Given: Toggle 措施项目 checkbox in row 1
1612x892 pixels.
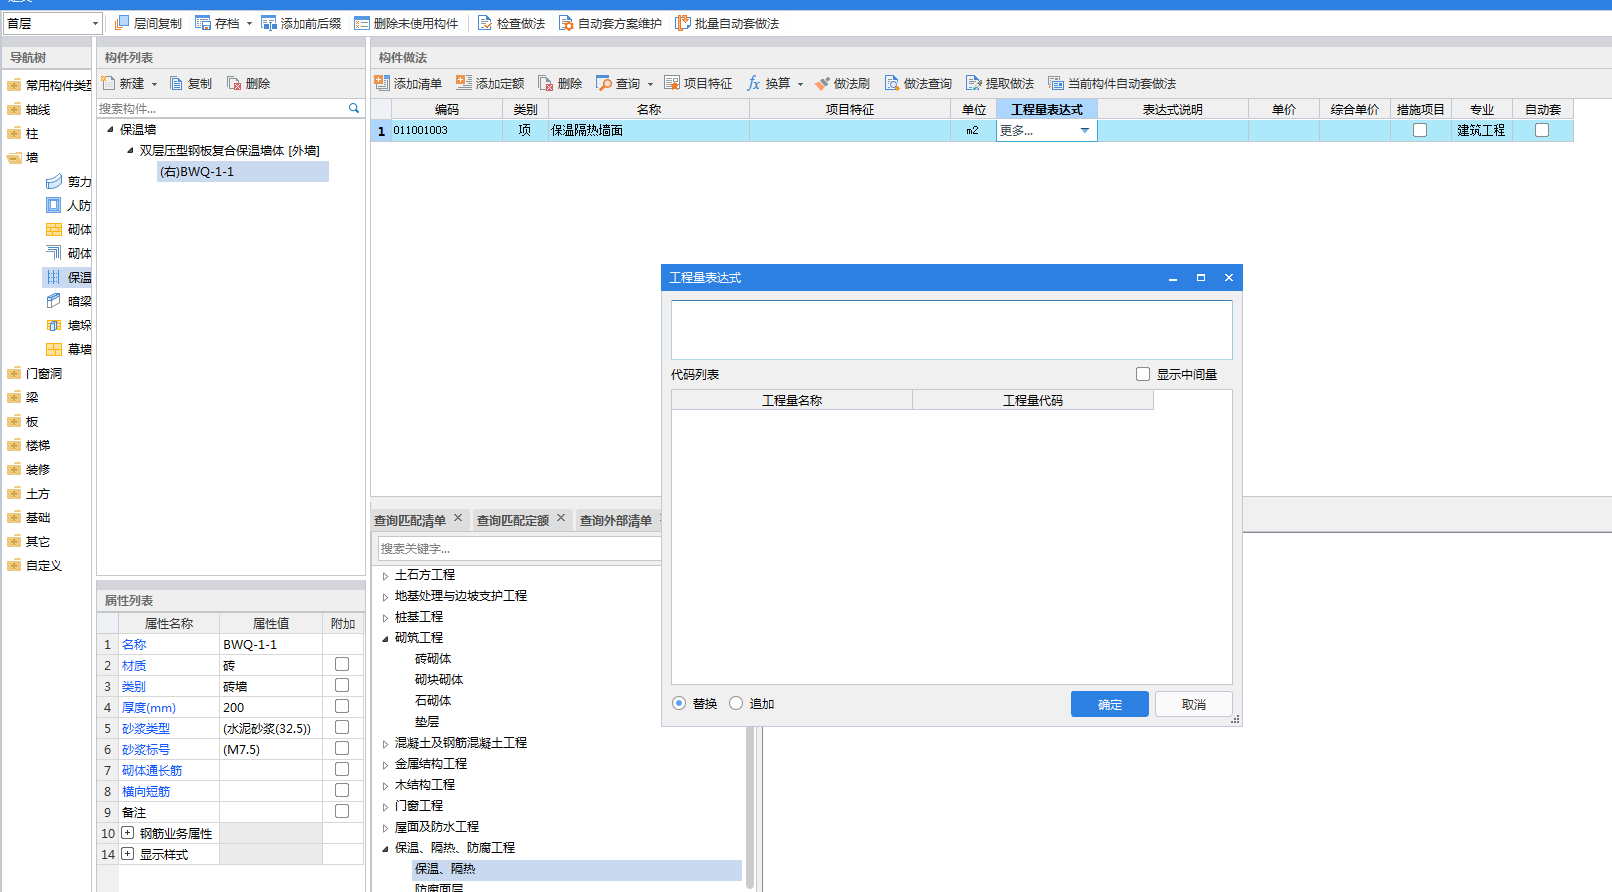Looking at the screenshot, I should (1420, 130).
